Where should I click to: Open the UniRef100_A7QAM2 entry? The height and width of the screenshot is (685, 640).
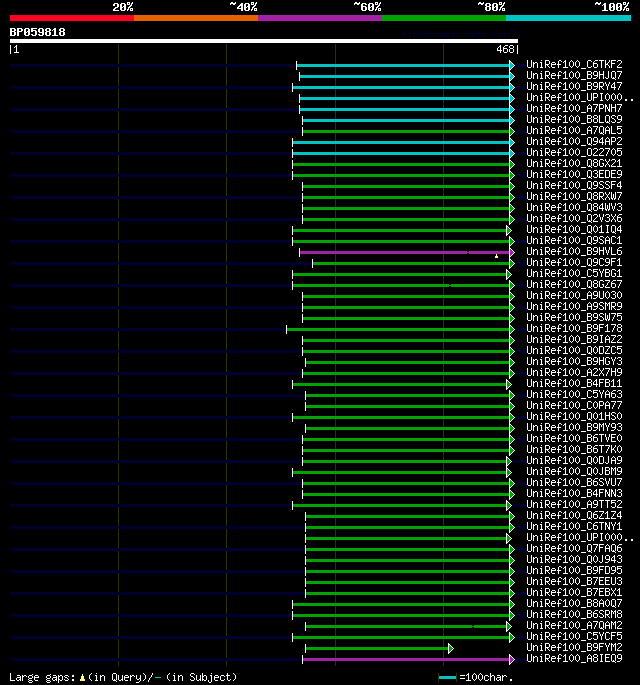(x=574, y=626)
